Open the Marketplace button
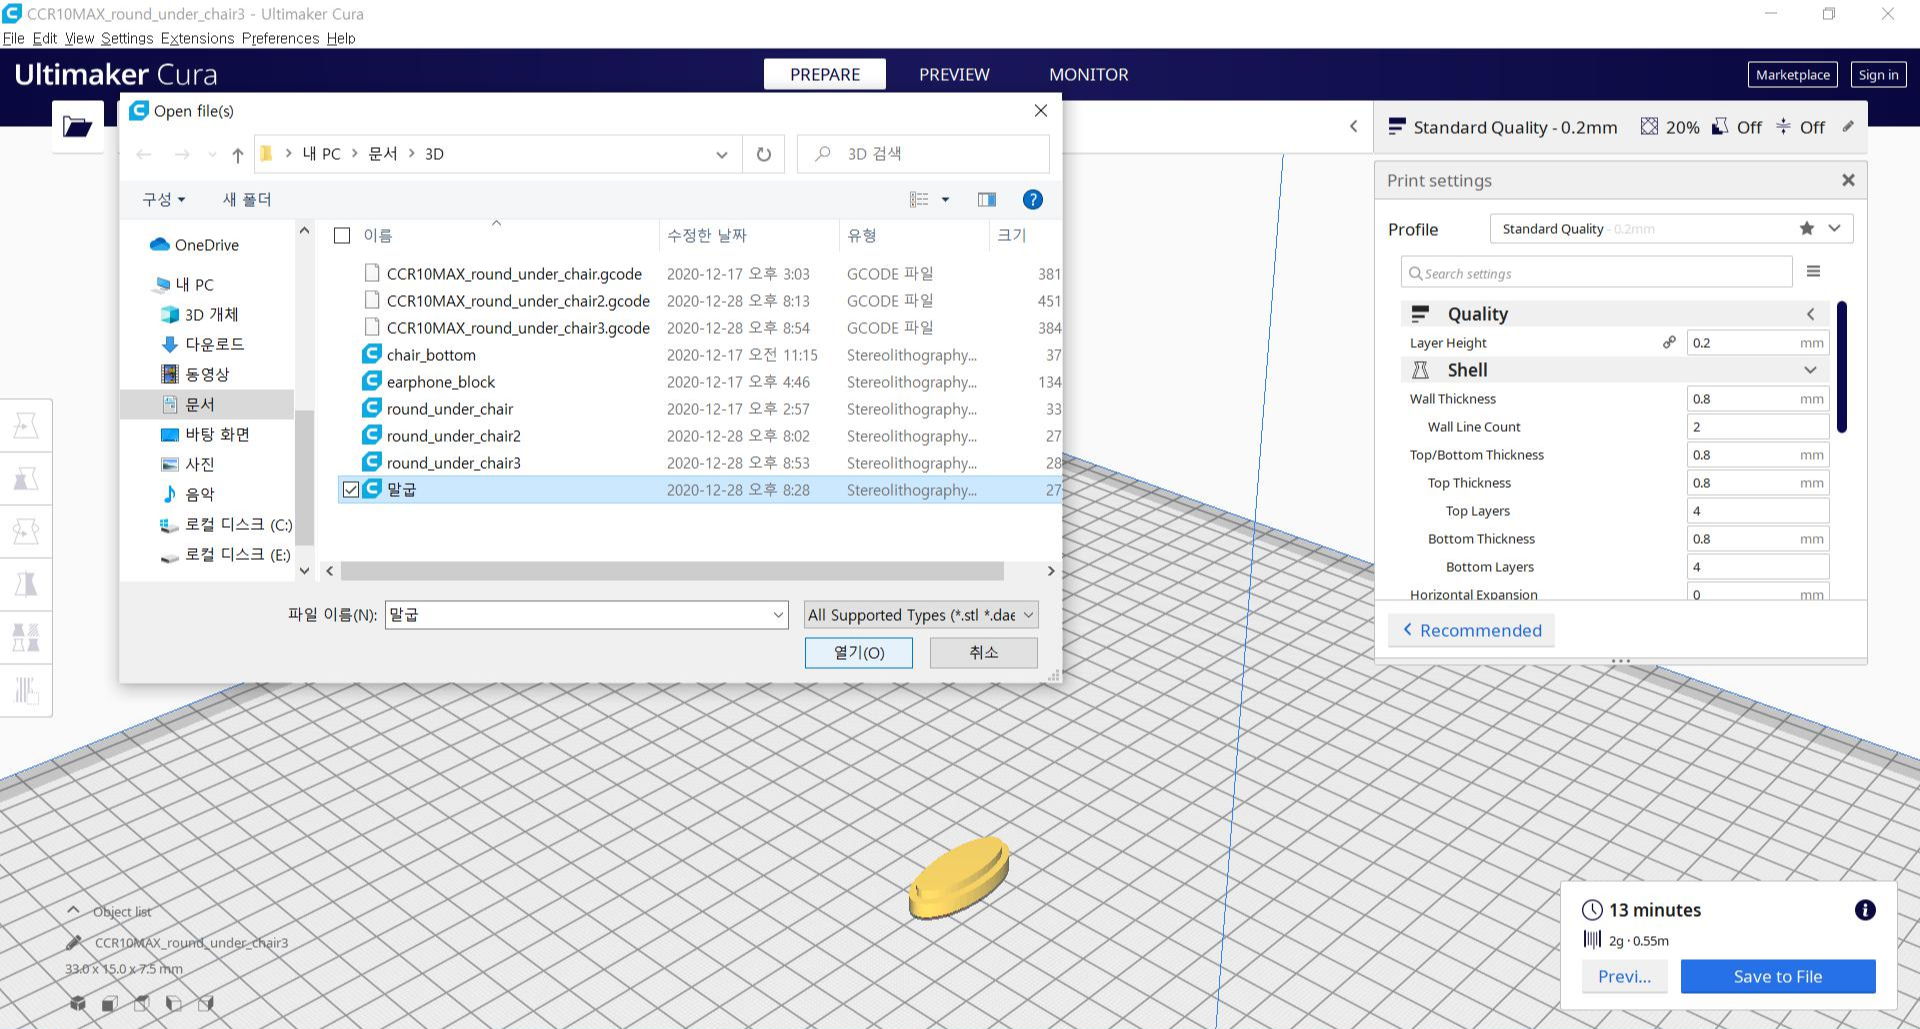Screen dimensions: 1920x1029 point(1793,74)
